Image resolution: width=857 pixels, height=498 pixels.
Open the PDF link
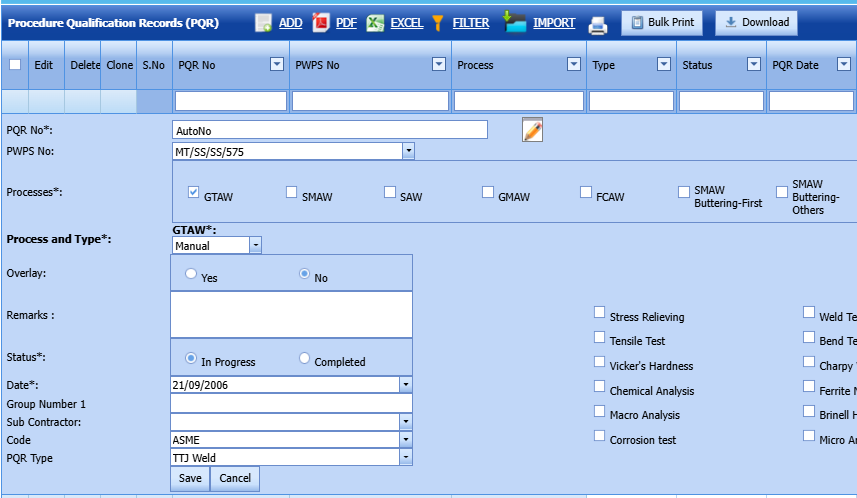pos(346,23)
